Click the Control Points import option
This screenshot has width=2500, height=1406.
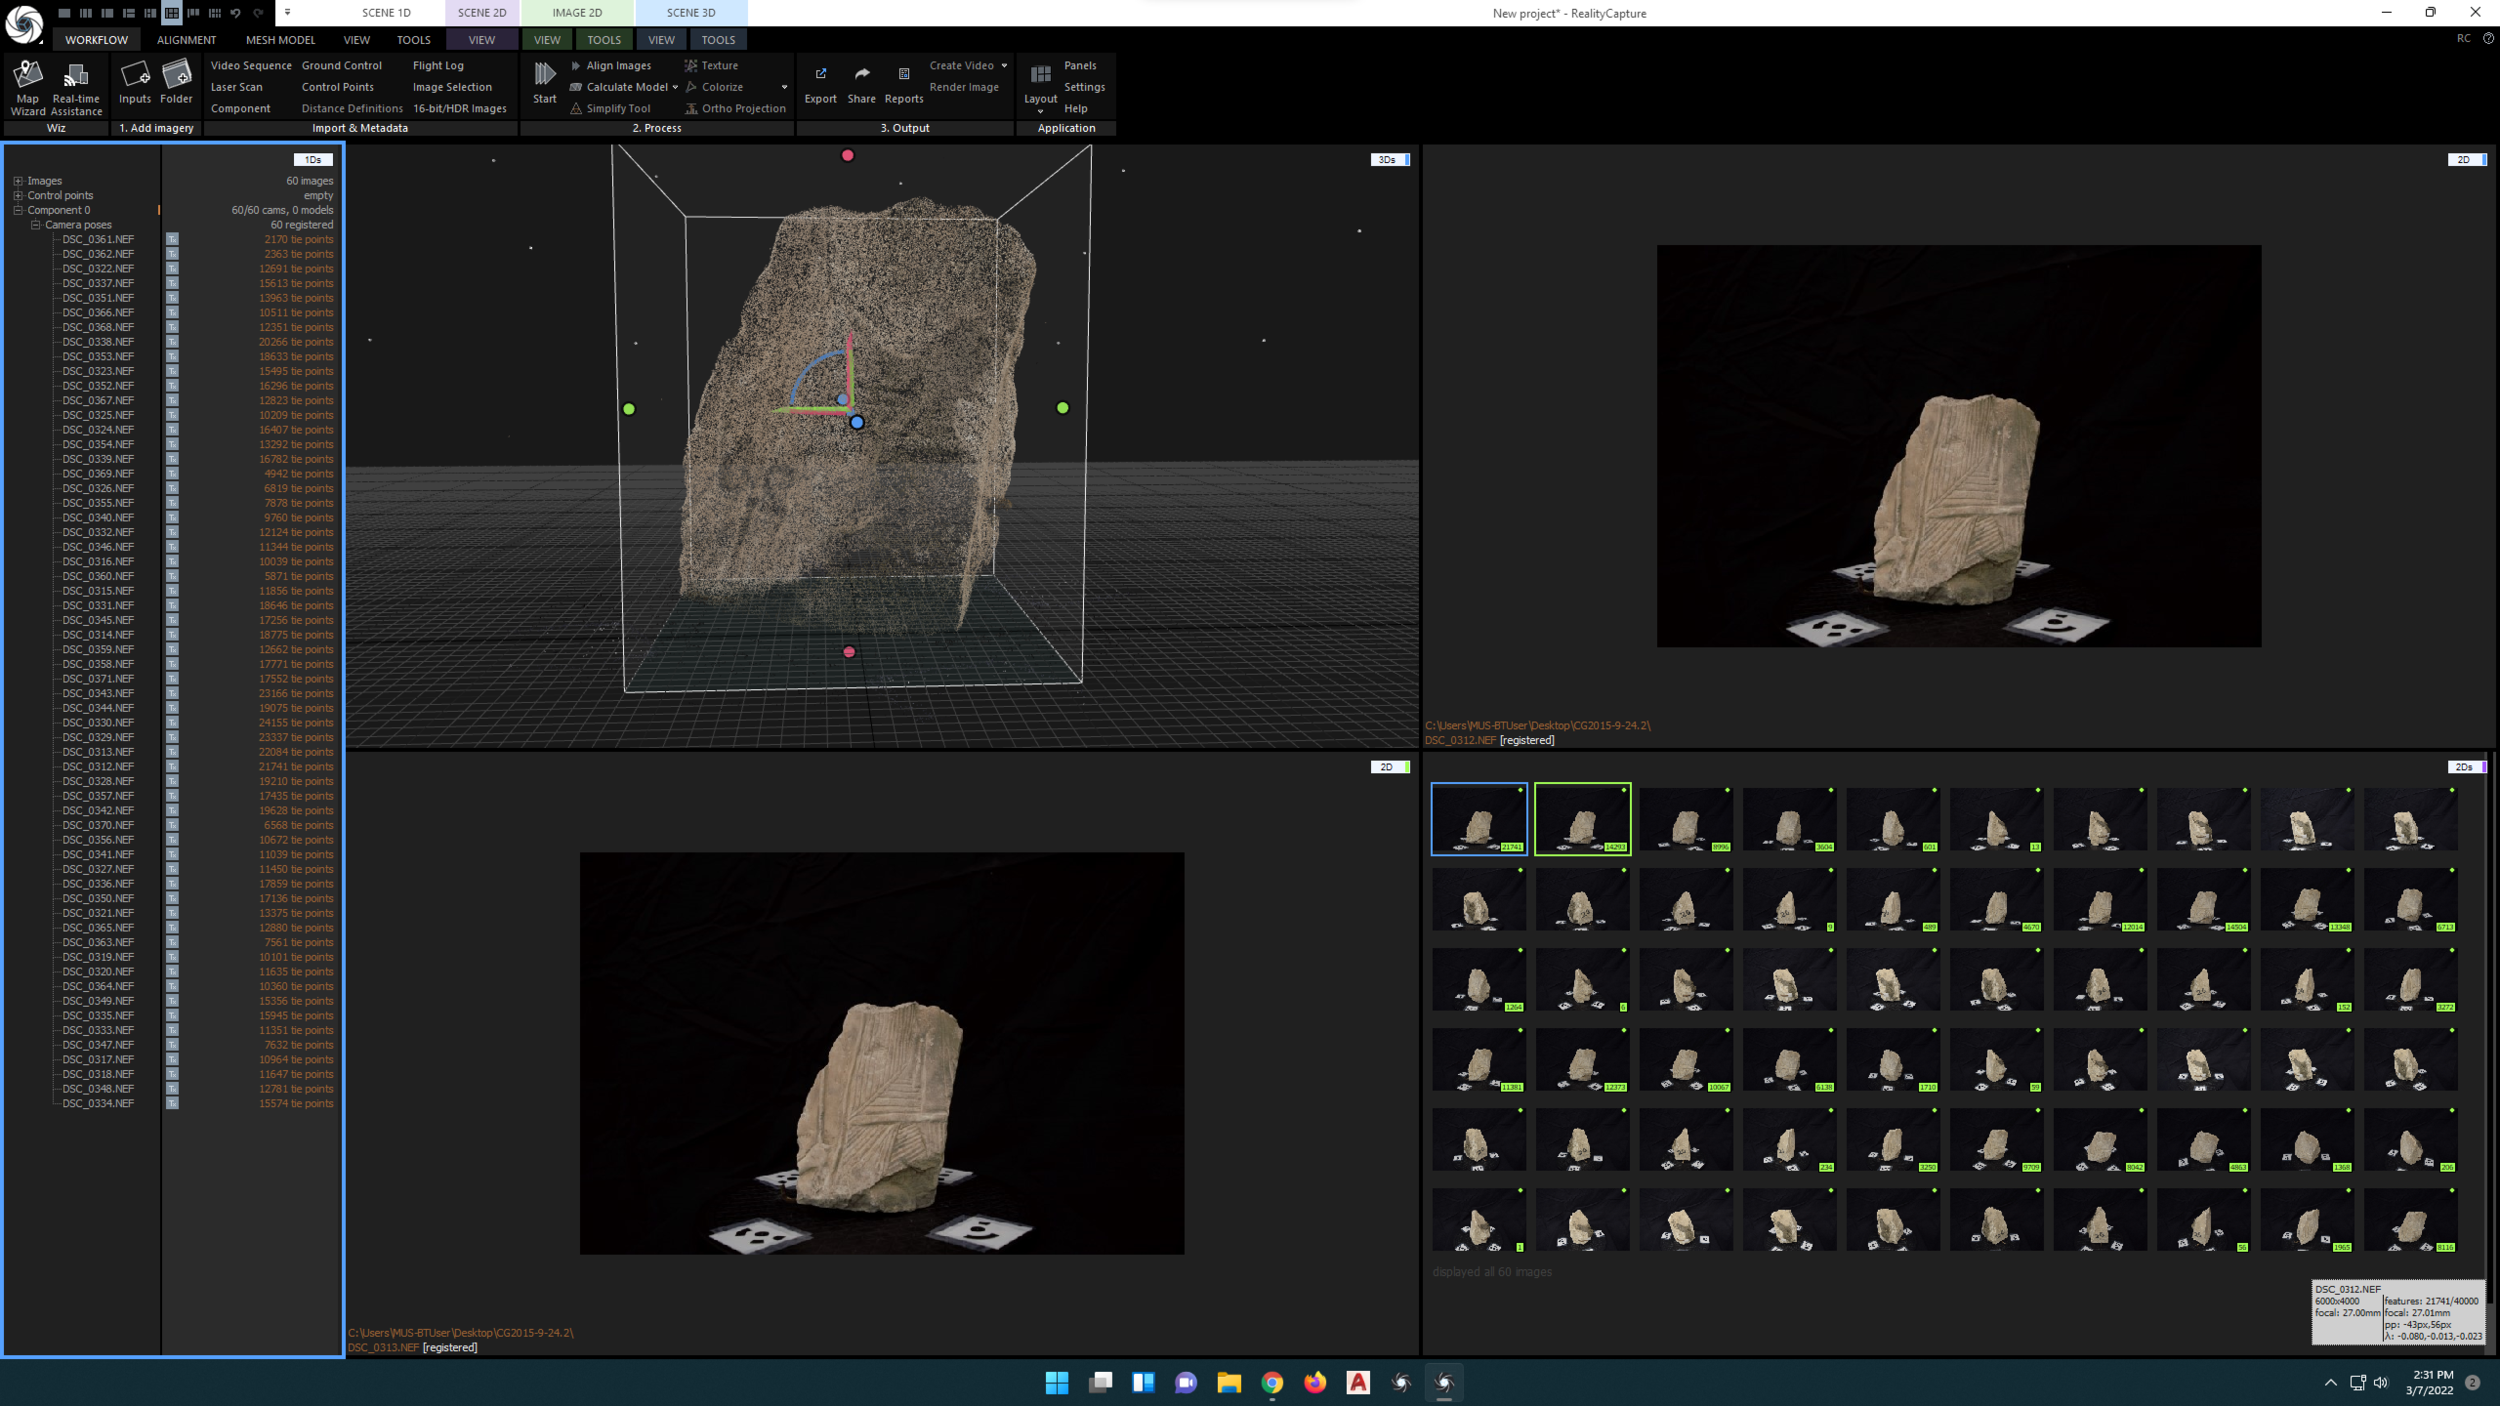pyautogui.click(x=337, y=87)
